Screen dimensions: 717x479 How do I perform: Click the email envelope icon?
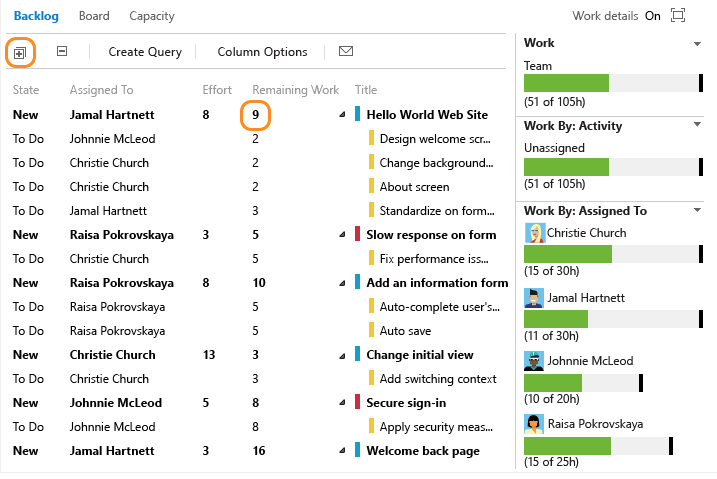(x=346, y=51)
